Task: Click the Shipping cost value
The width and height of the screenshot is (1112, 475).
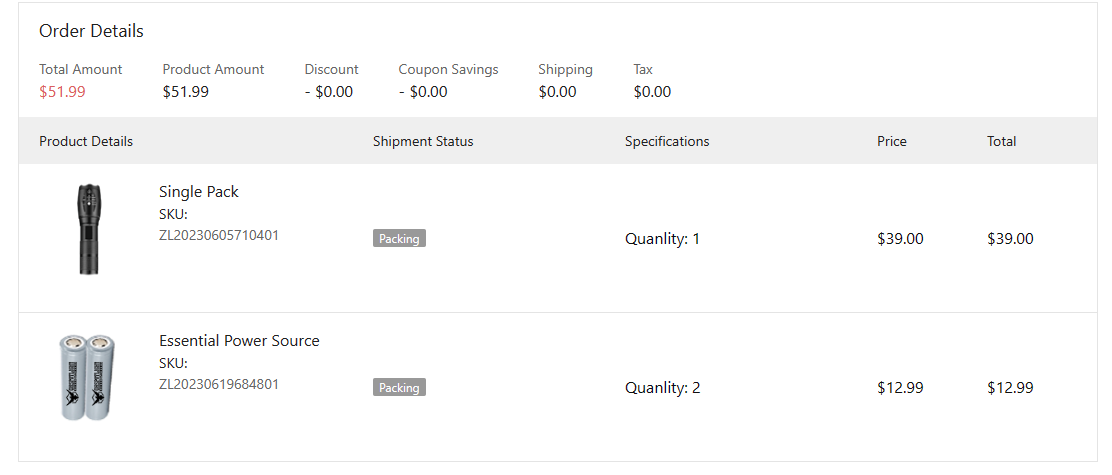Action: coord(557,92)
